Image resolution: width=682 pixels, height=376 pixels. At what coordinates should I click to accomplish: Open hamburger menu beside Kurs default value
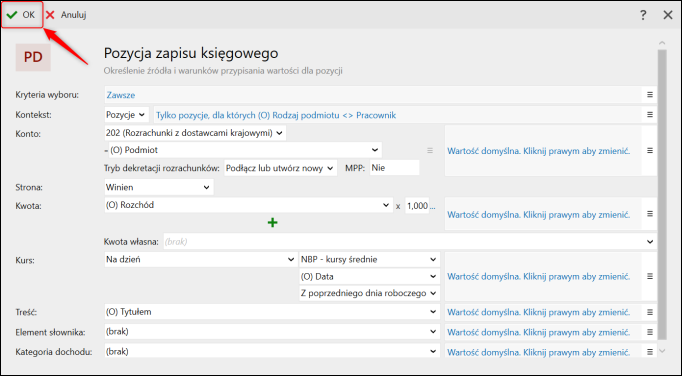649,276
